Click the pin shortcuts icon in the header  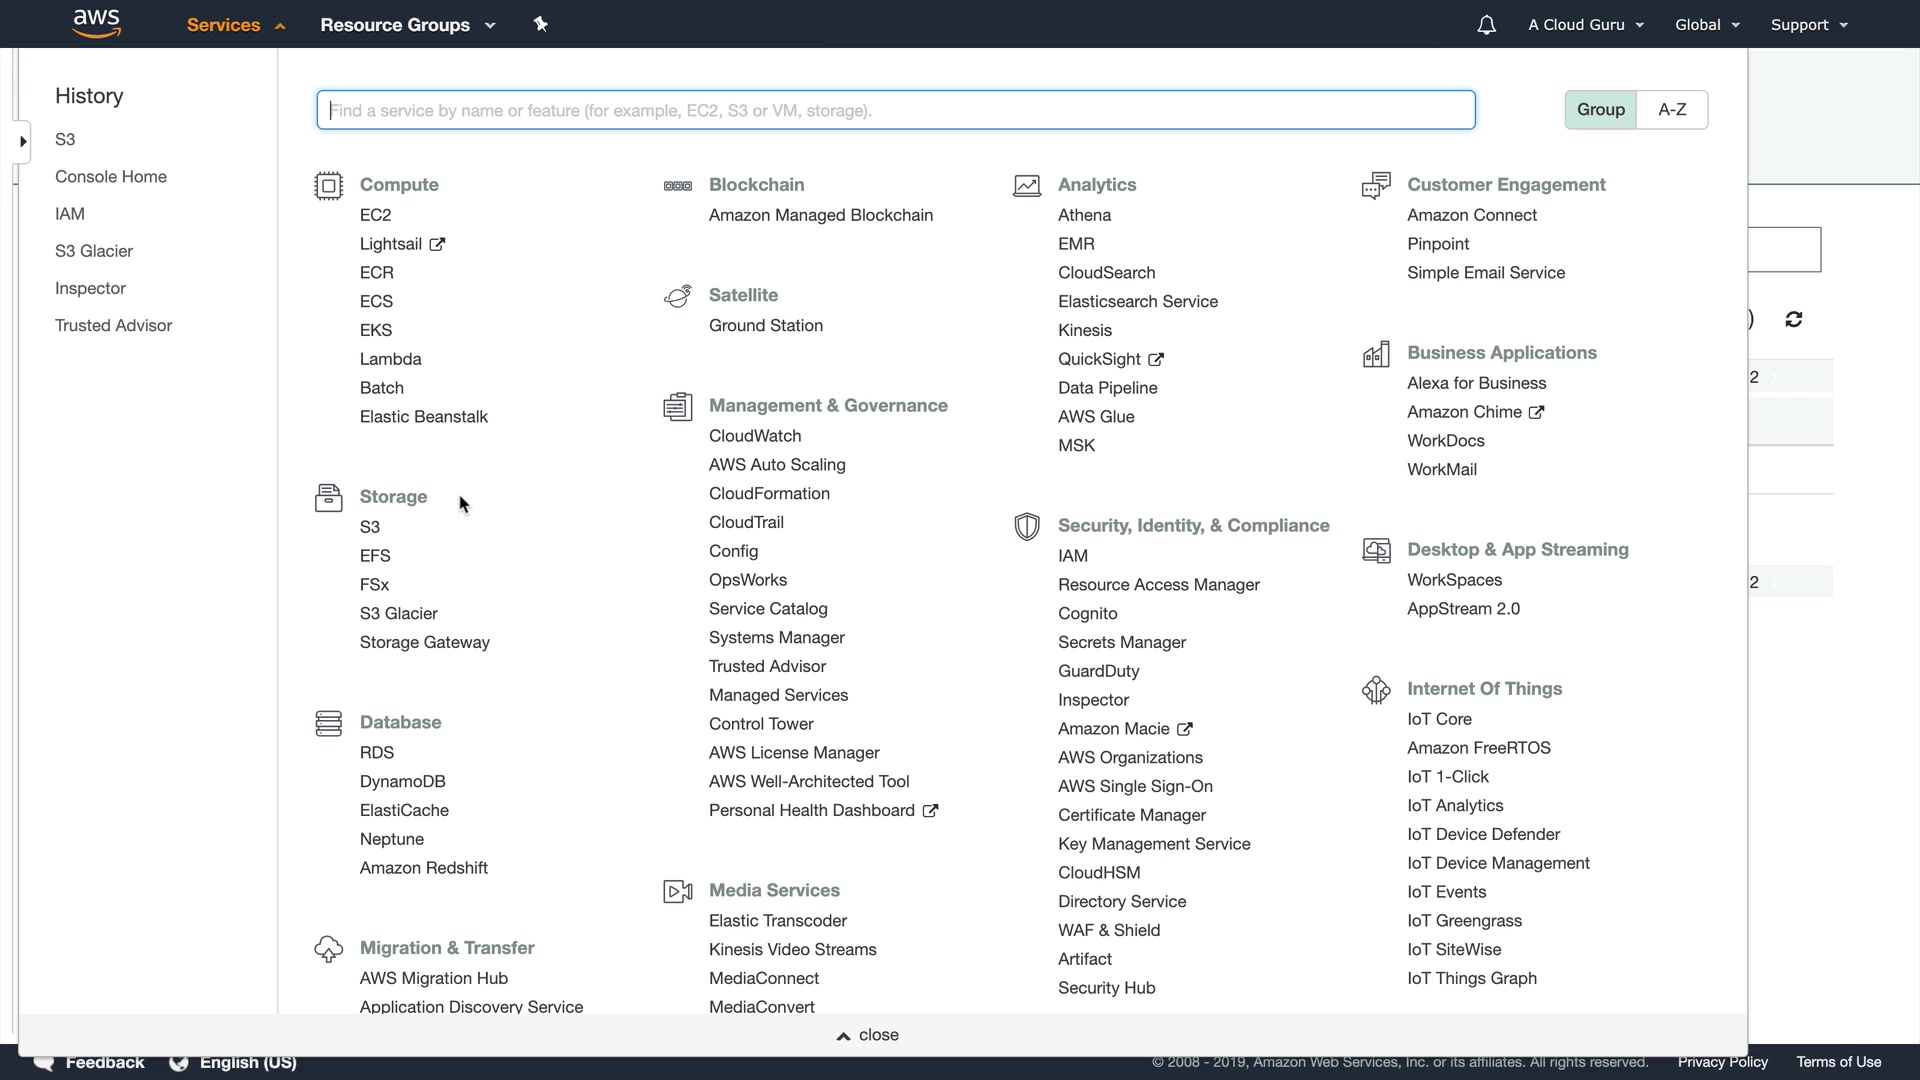point(541,24)
